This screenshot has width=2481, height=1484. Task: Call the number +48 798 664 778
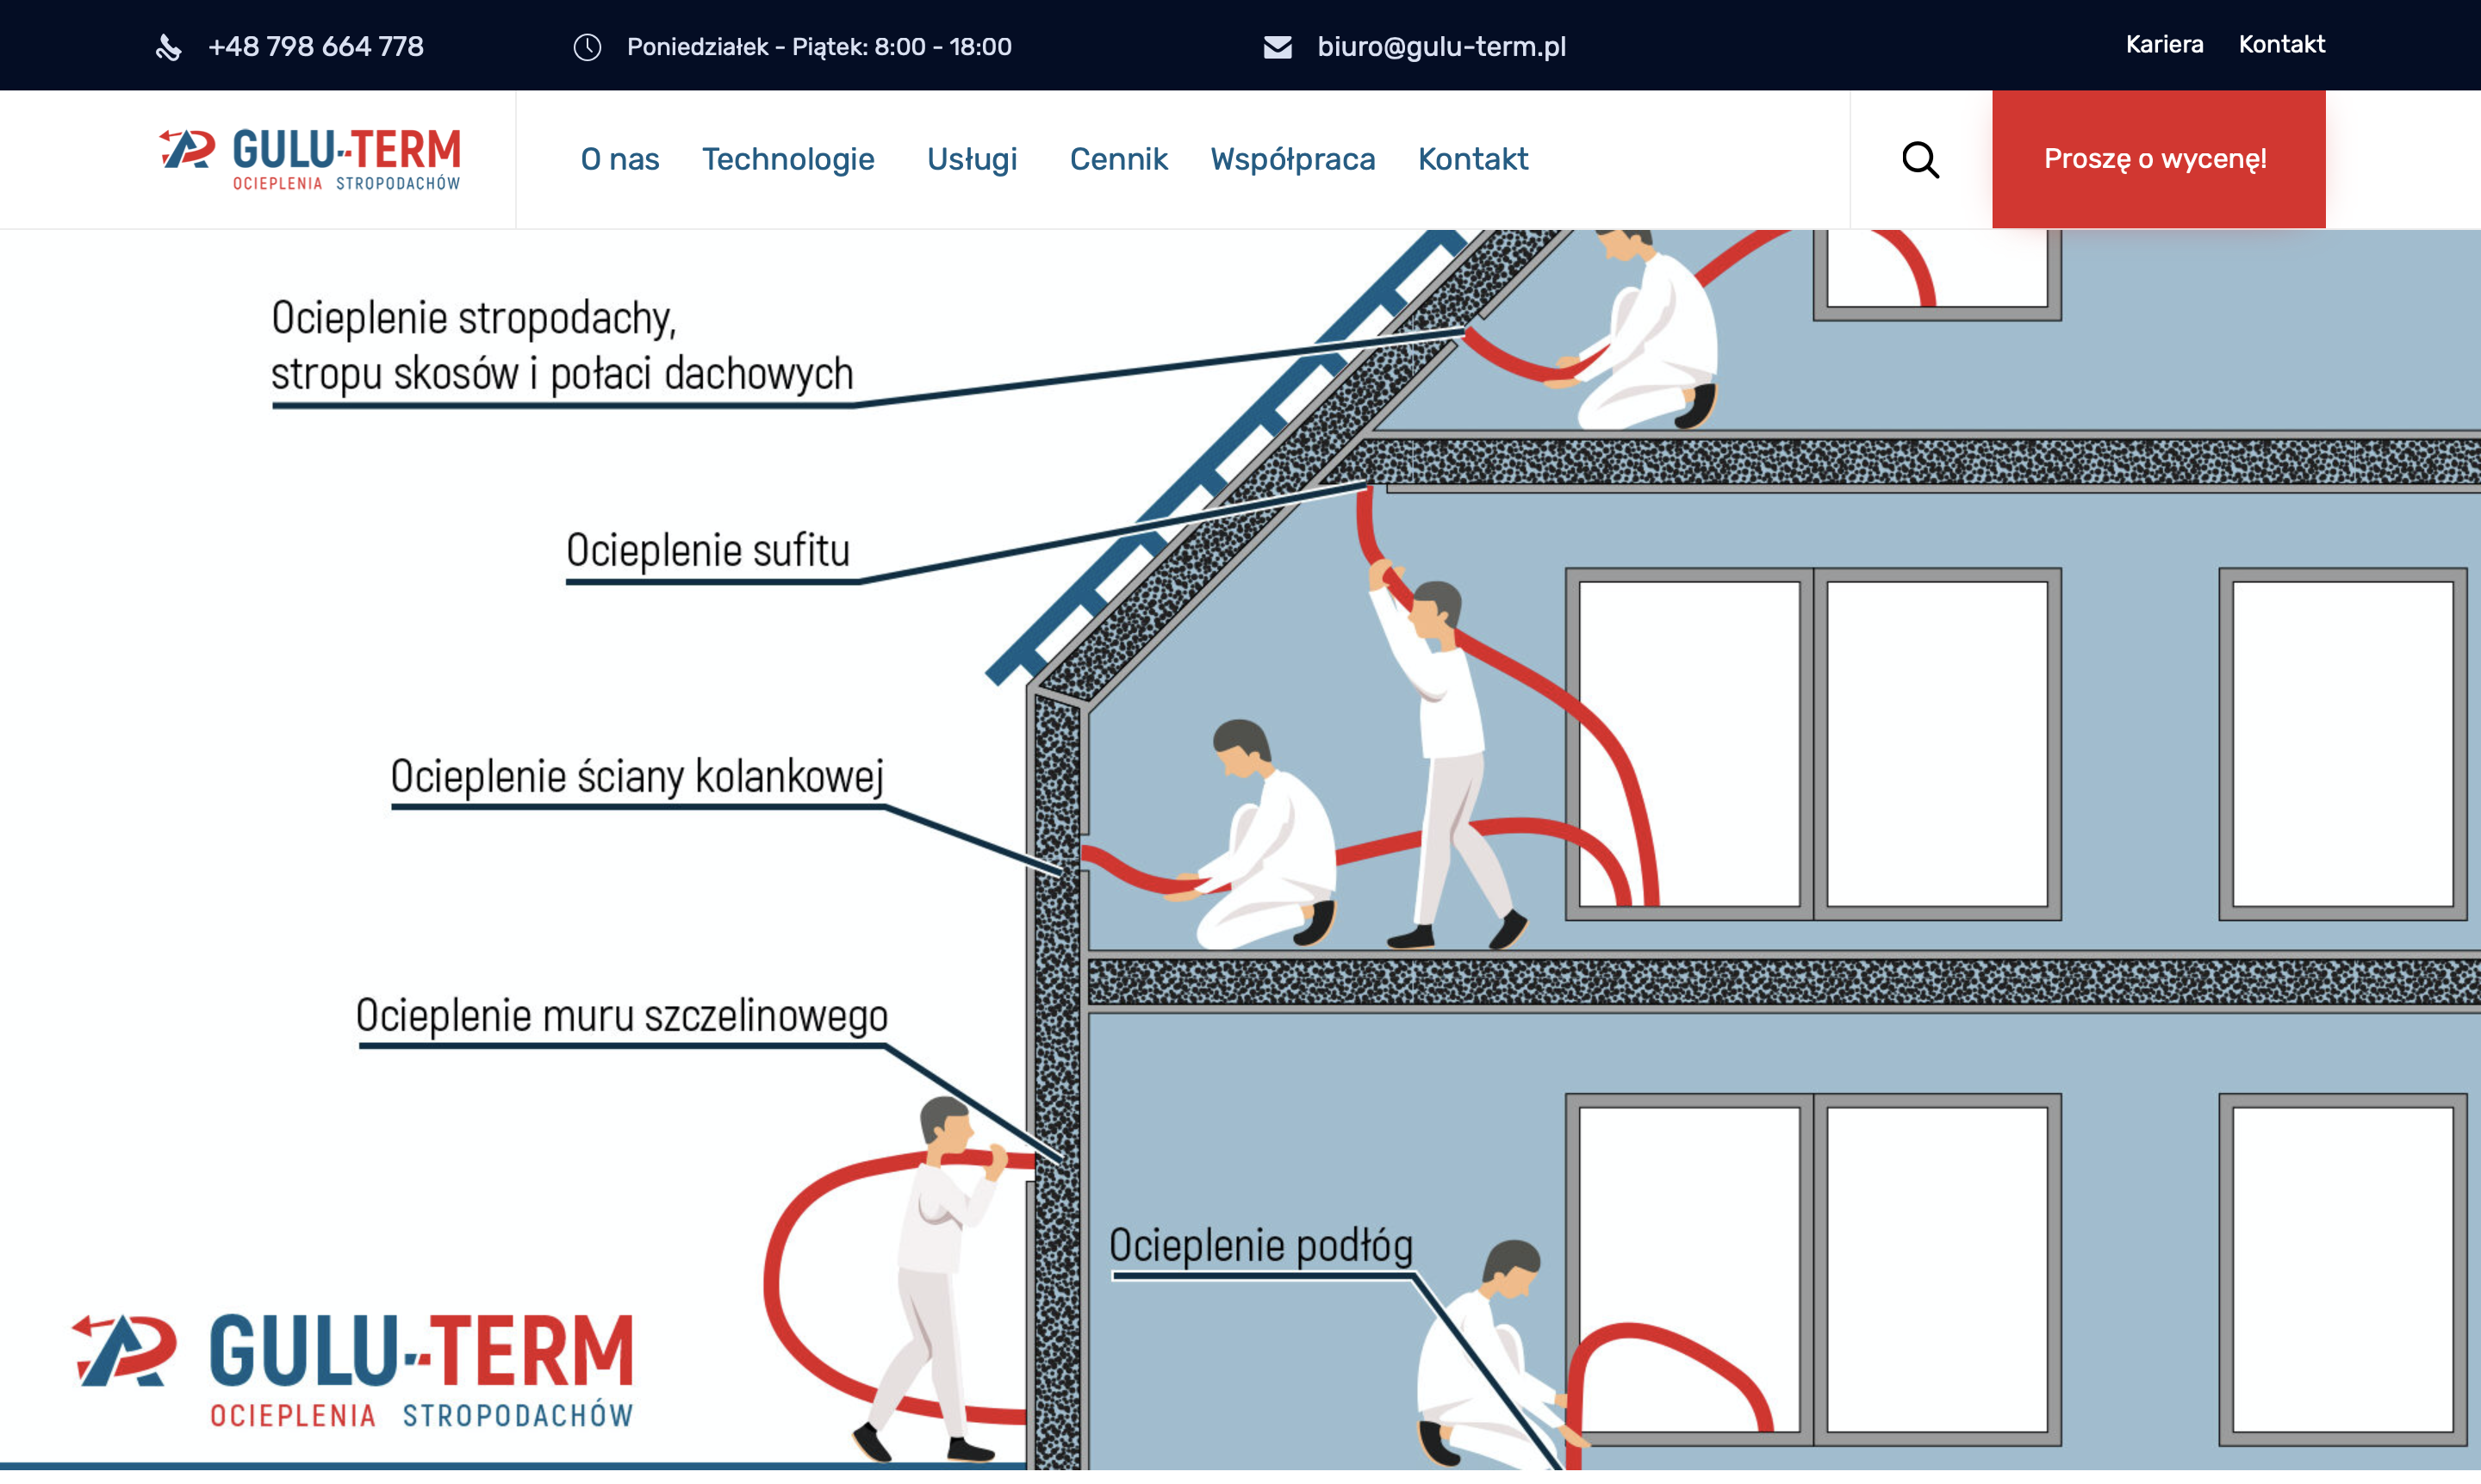(x=316, y=47)
